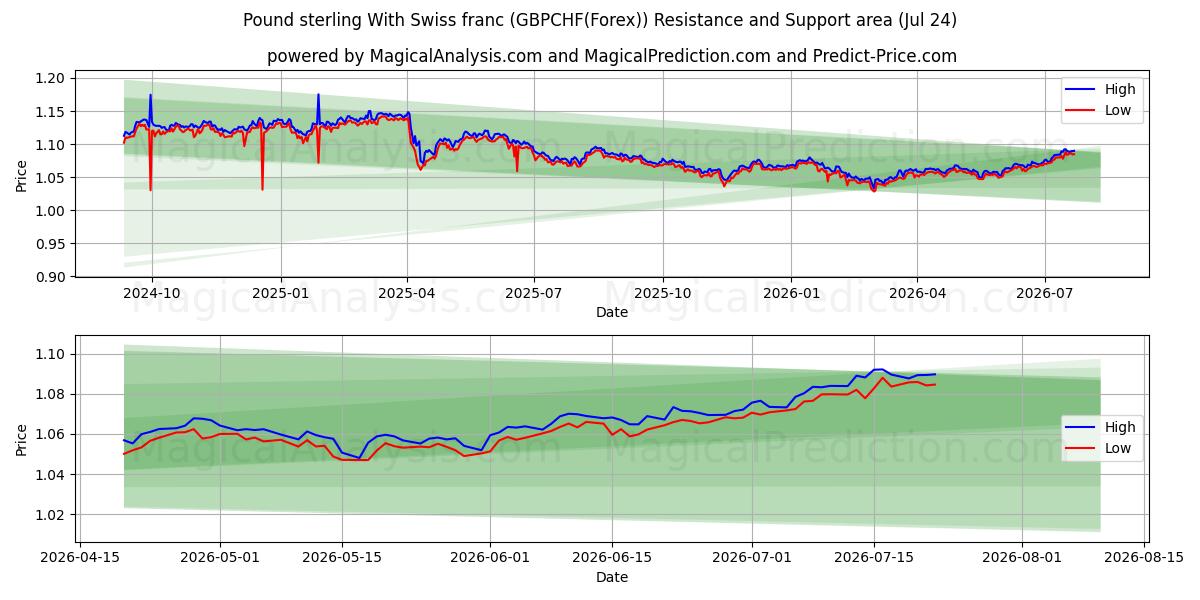This screenshot has height=600, width=1200.
Task: Click the '2026-05-01' date tick on the bottom chart
Action: point(221,559)
